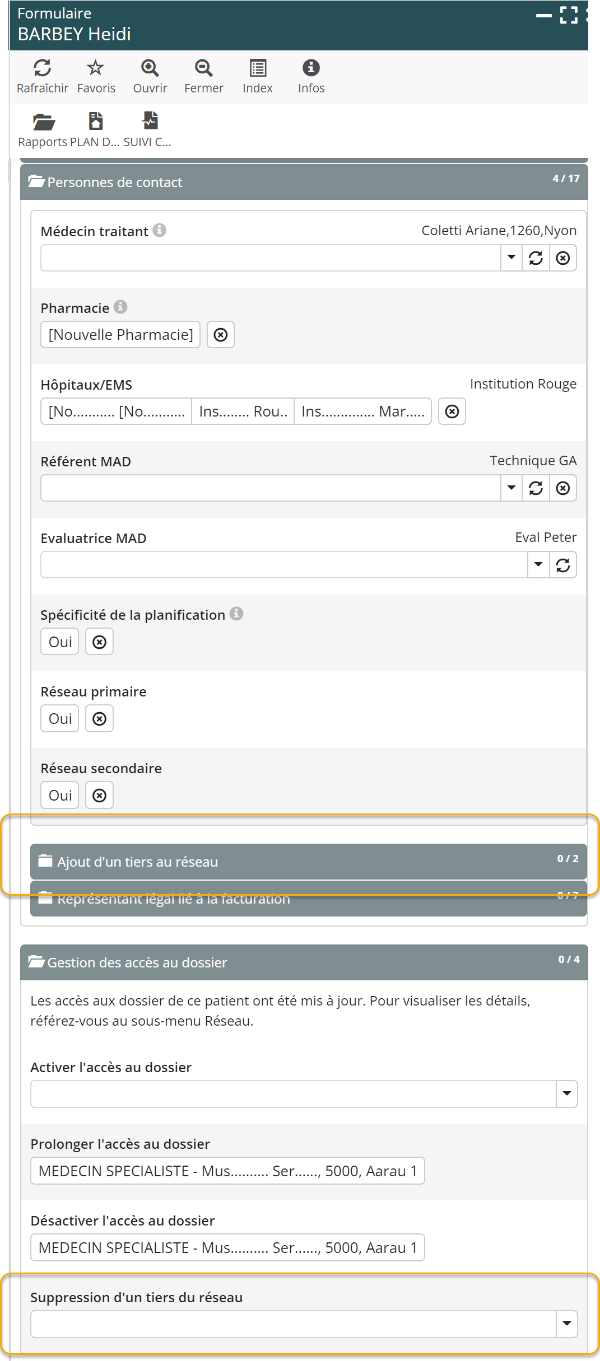Viewport: 600px width, 1361px height.
Task: Click the Rafraîchir refresh icon
Action: pyautogui.click(x=42, y=68)
